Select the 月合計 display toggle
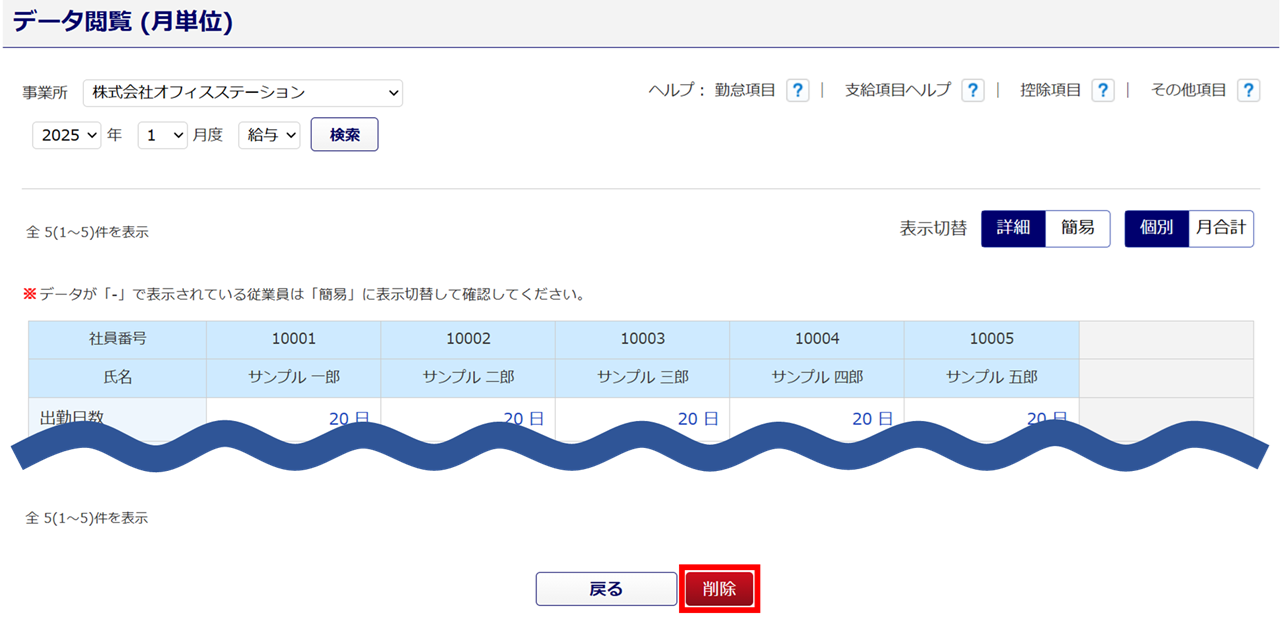This screenshot has height=629, width=1280. 1221,228
